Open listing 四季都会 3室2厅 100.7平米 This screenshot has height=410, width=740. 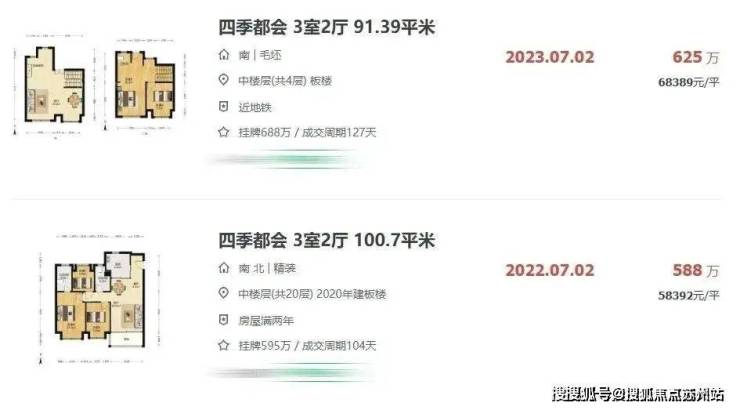pyautogui.click(x=326, y=240)
